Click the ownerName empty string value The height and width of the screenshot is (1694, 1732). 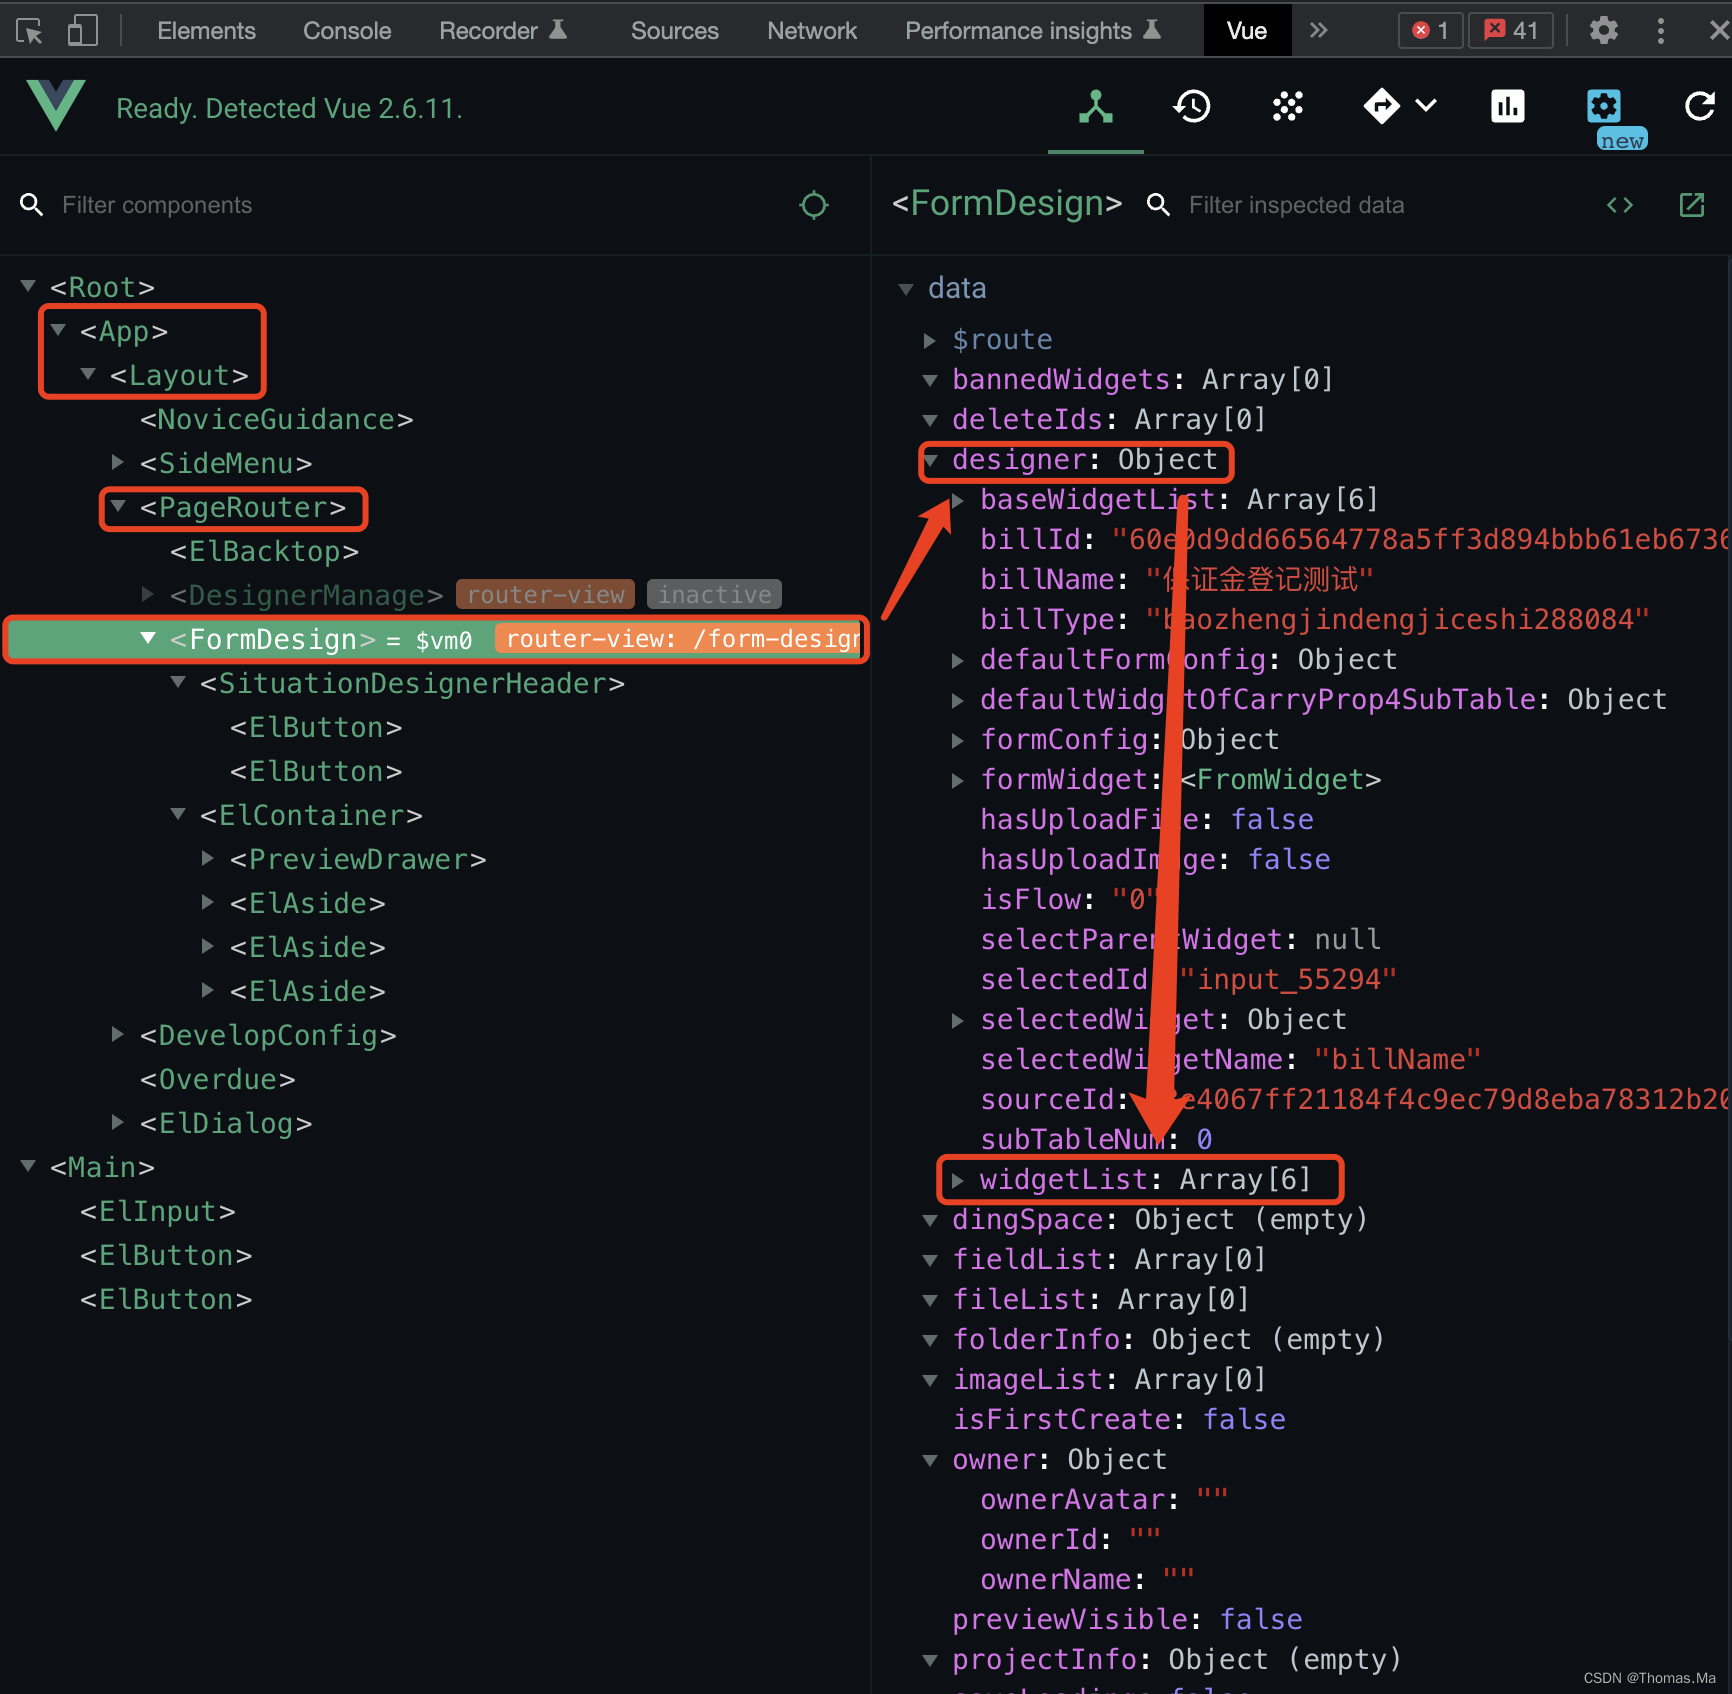[1179, 1580]
